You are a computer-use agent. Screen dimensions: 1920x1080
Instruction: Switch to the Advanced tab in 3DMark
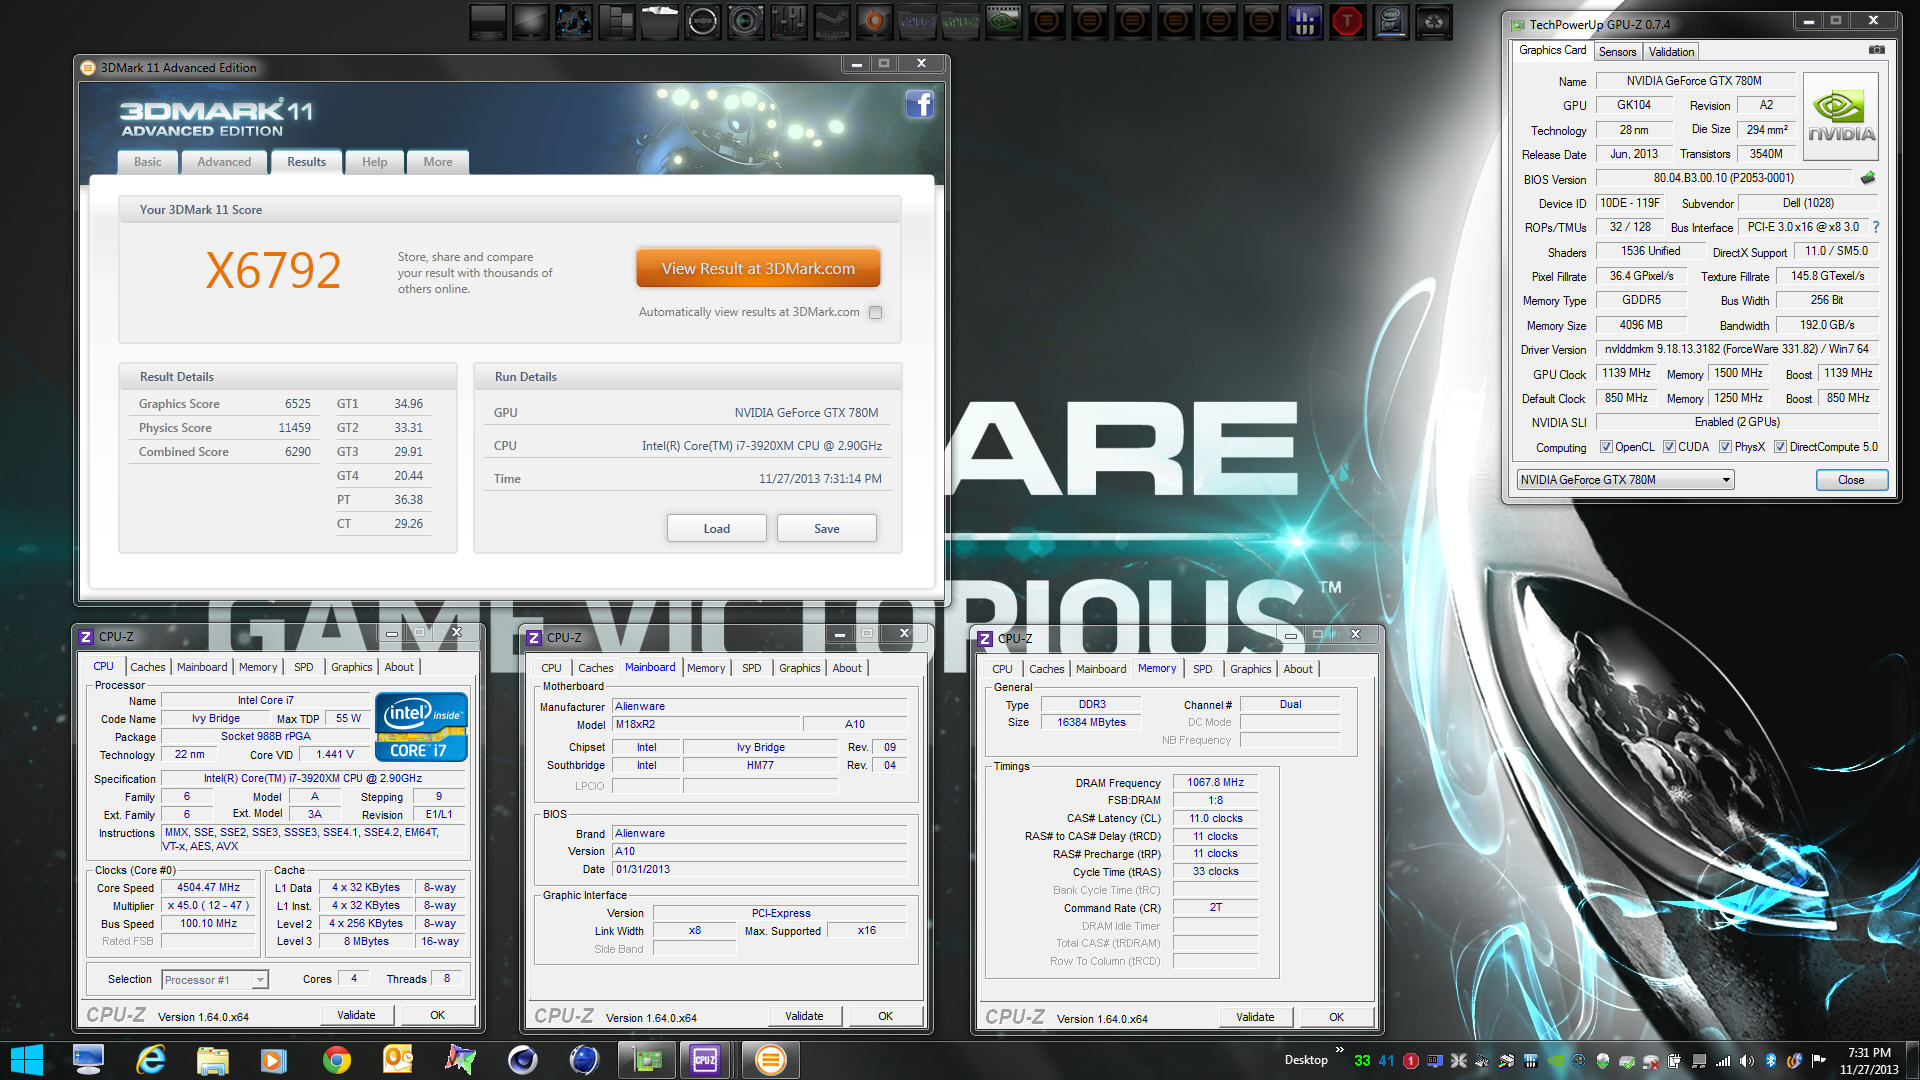coord(224,162)
